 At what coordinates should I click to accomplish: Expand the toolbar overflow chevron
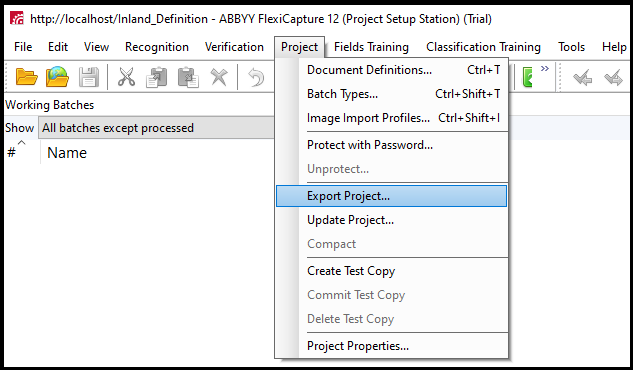[x=545, y=69]
